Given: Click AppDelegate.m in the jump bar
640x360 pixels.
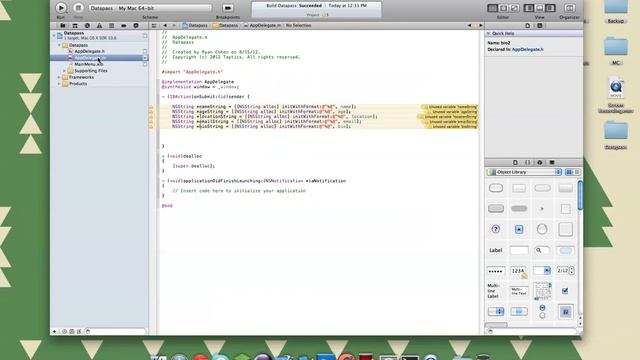Looking at the screenshot, I should [x=262, y=25].
